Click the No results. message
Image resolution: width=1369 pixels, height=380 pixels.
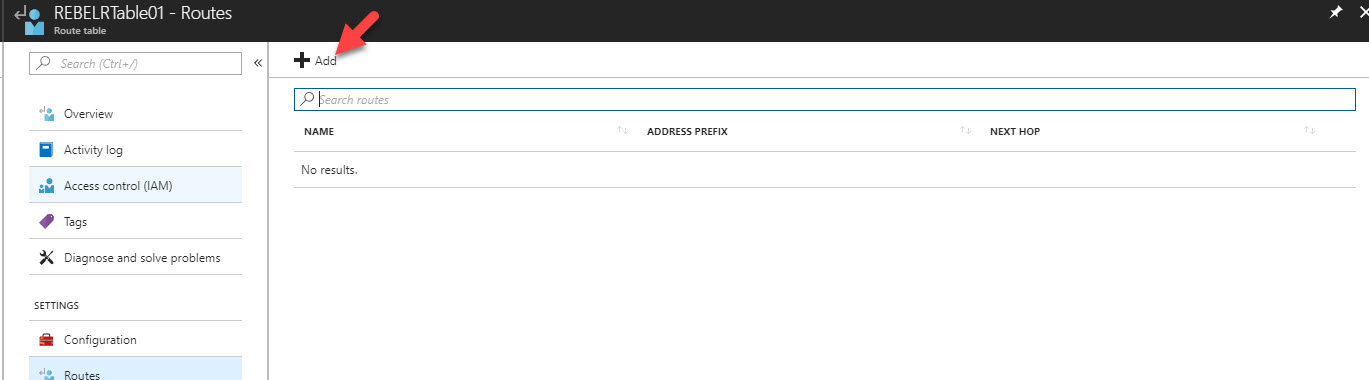pos(329,170)
